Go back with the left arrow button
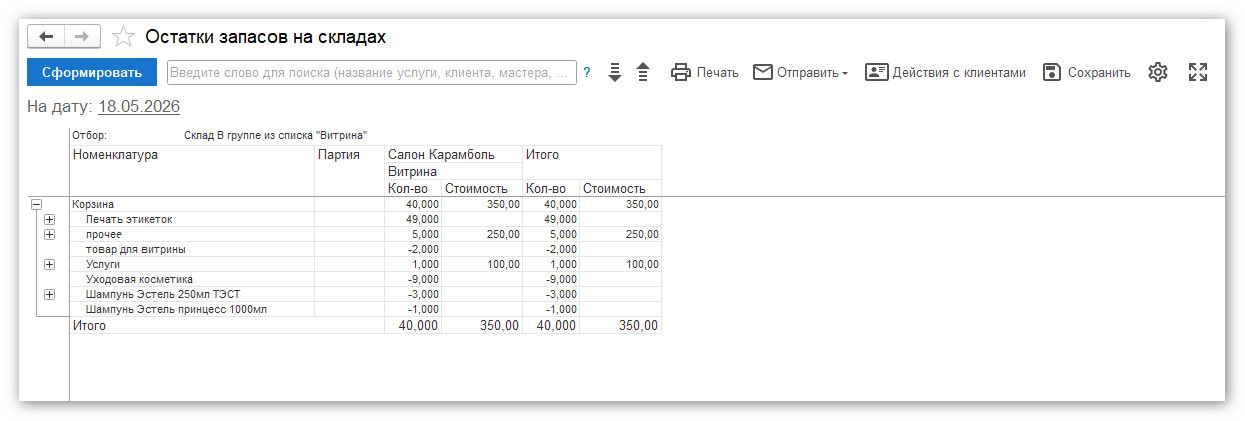Viewport: 1245px width, 421px height. [x=46, y=36]
